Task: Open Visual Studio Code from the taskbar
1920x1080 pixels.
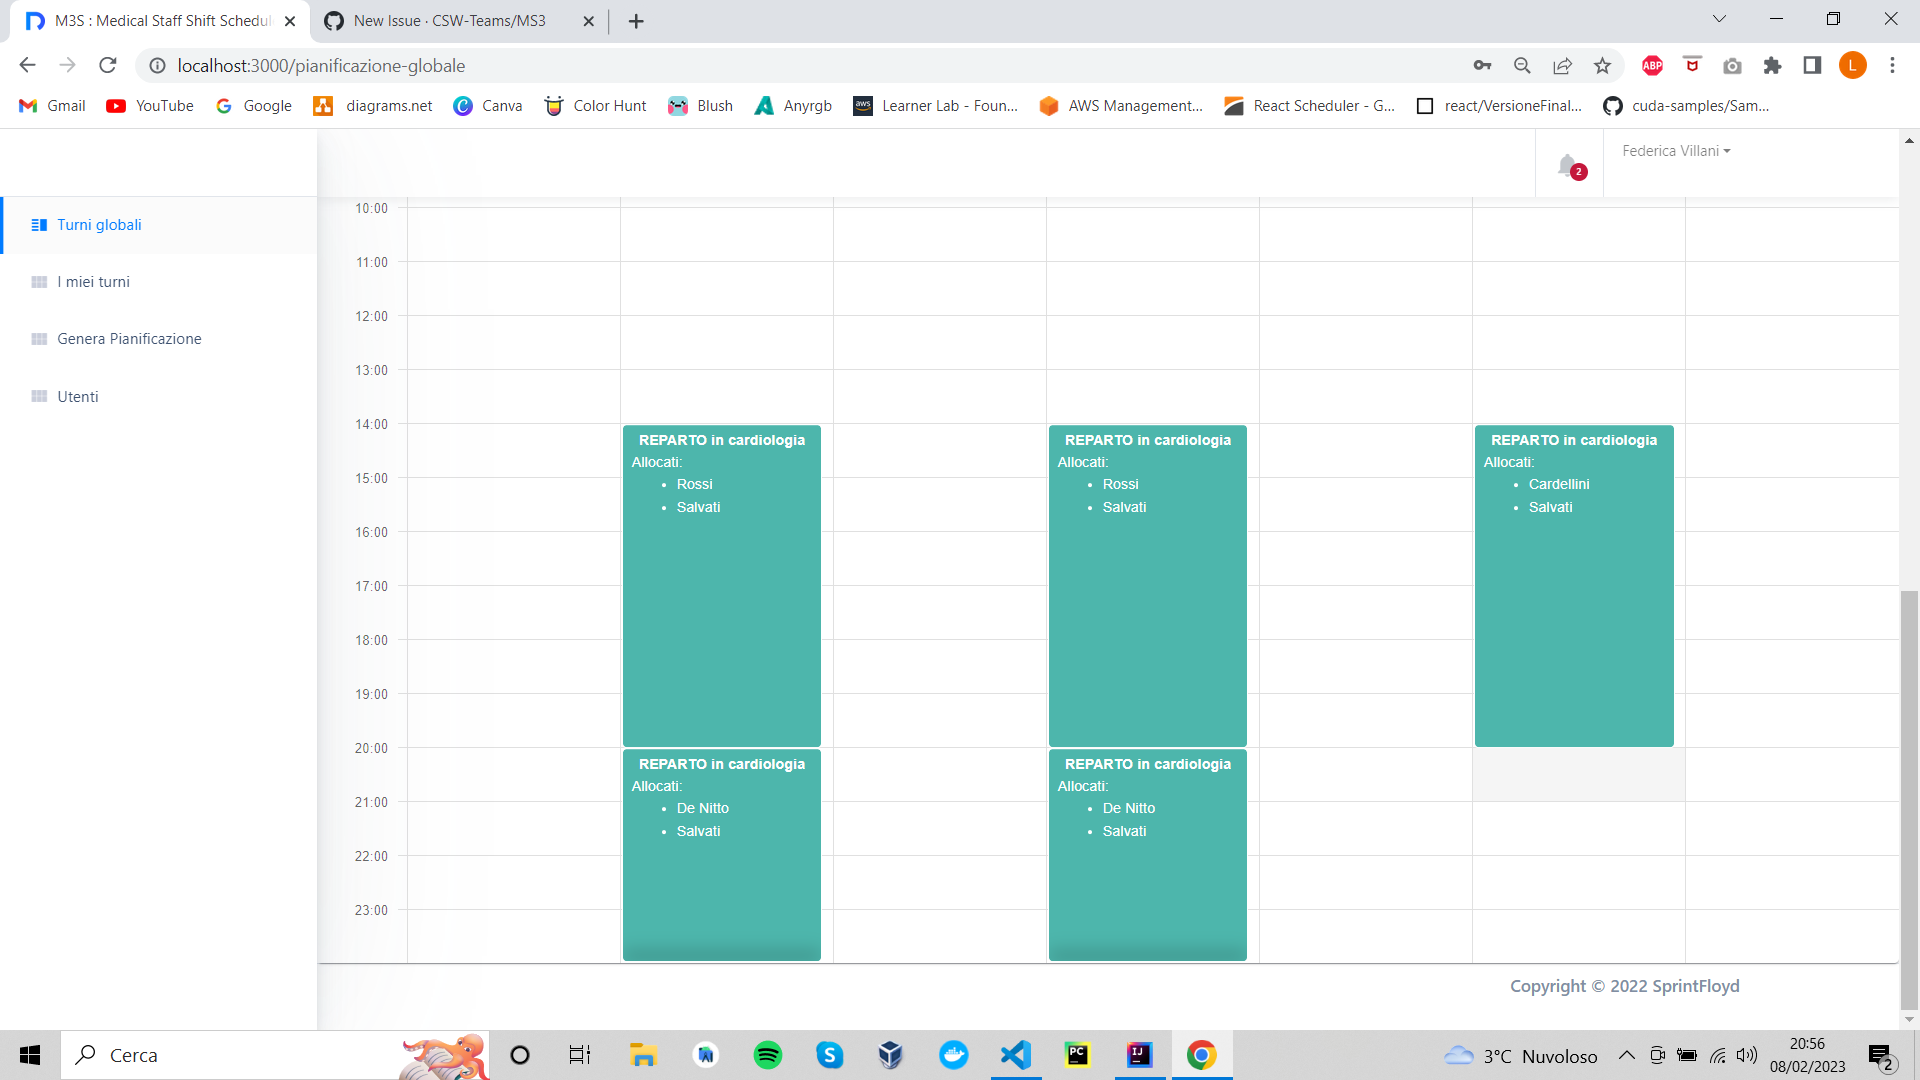Action: [1015, 1055]
